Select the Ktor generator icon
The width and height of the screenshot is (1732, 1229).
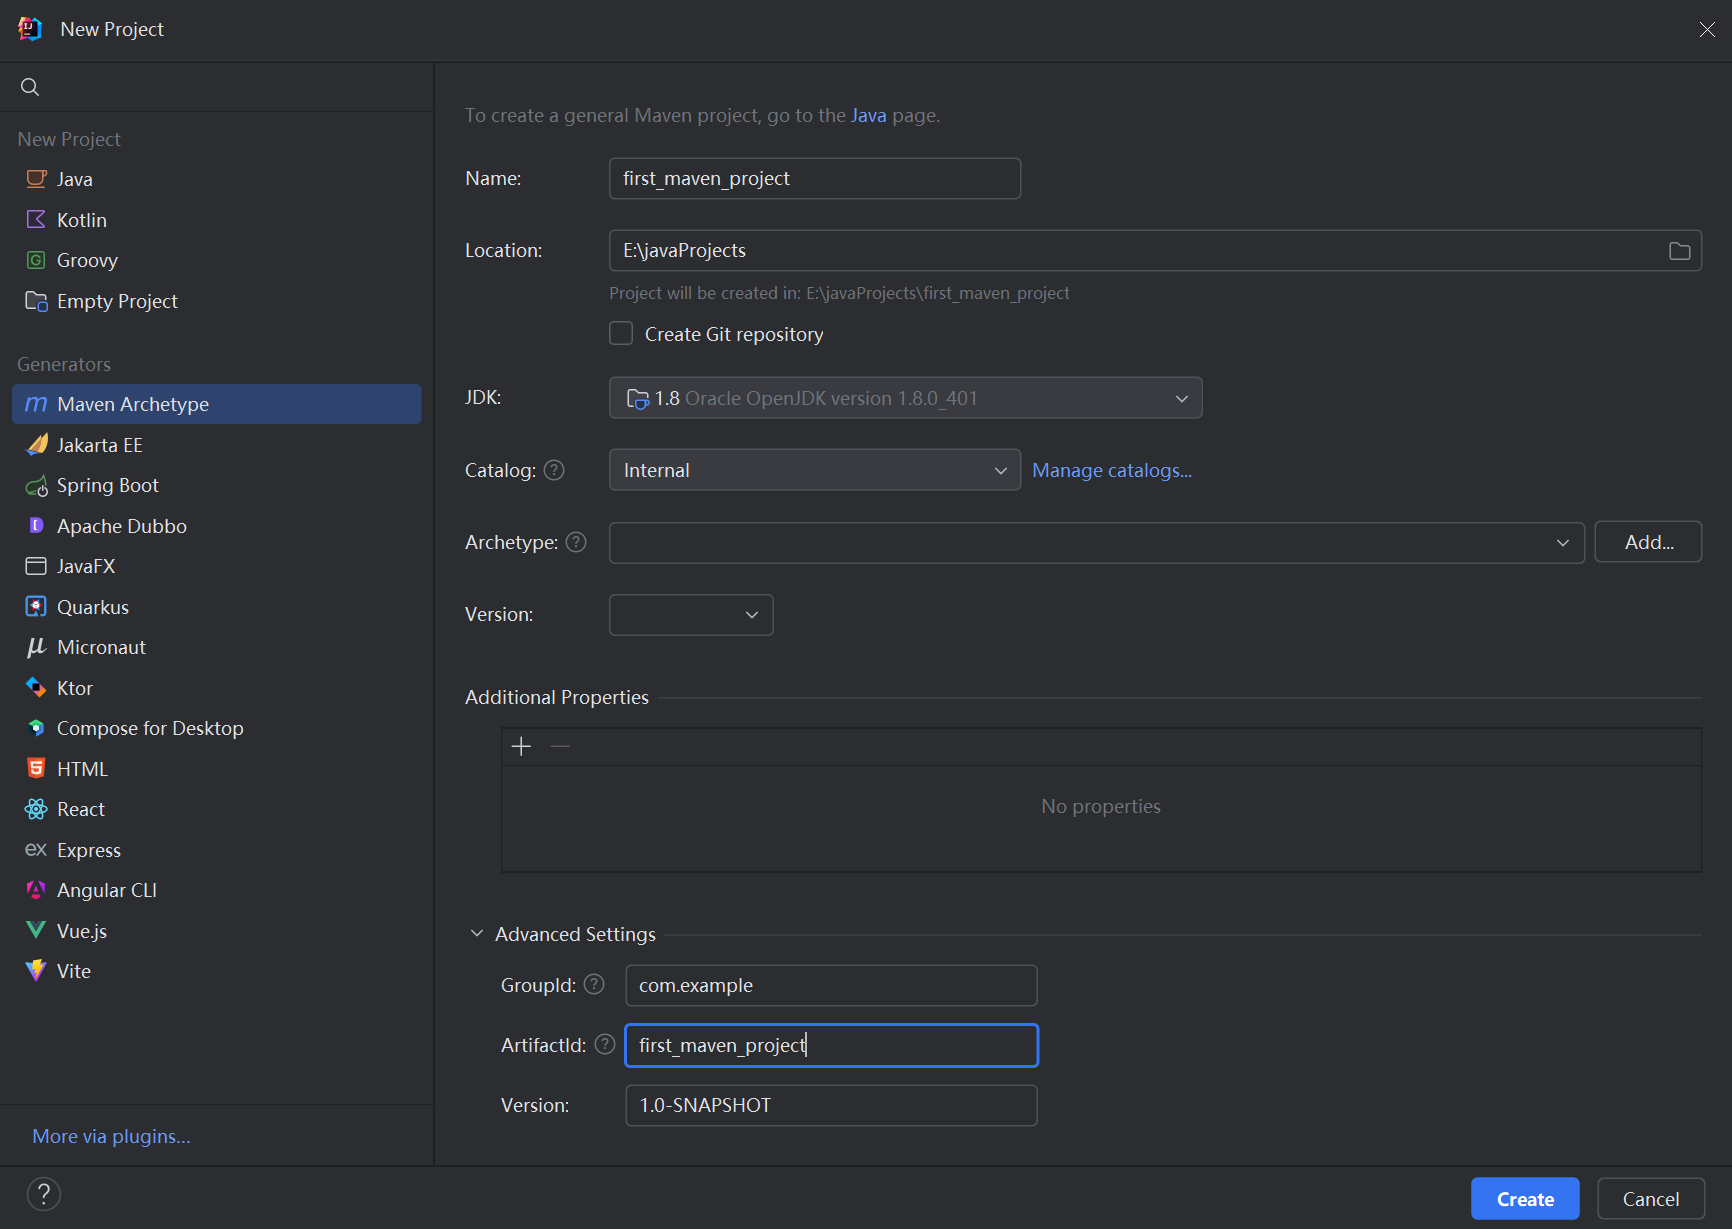coord(36,687)
